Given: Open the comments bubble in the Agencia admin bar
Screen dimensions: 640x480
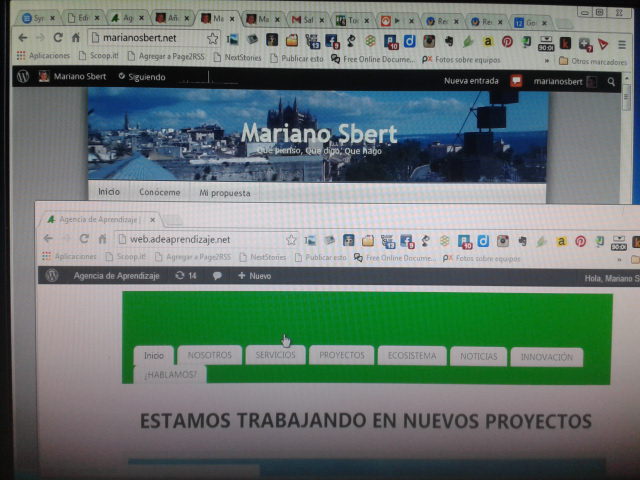Looking at the screenshot, I should 217,275.
